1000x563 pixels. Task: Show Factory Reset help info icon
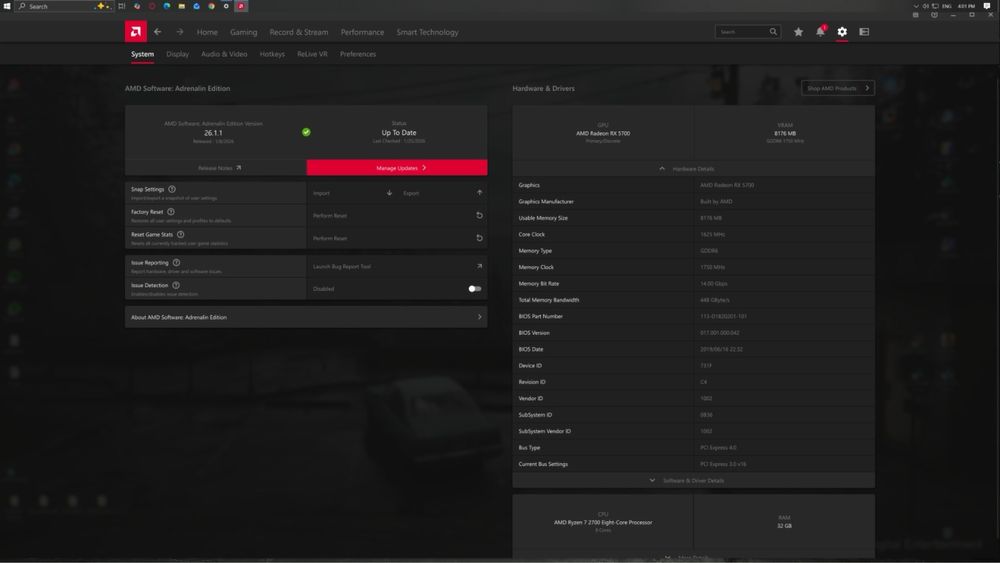click(x=171, y=212)
